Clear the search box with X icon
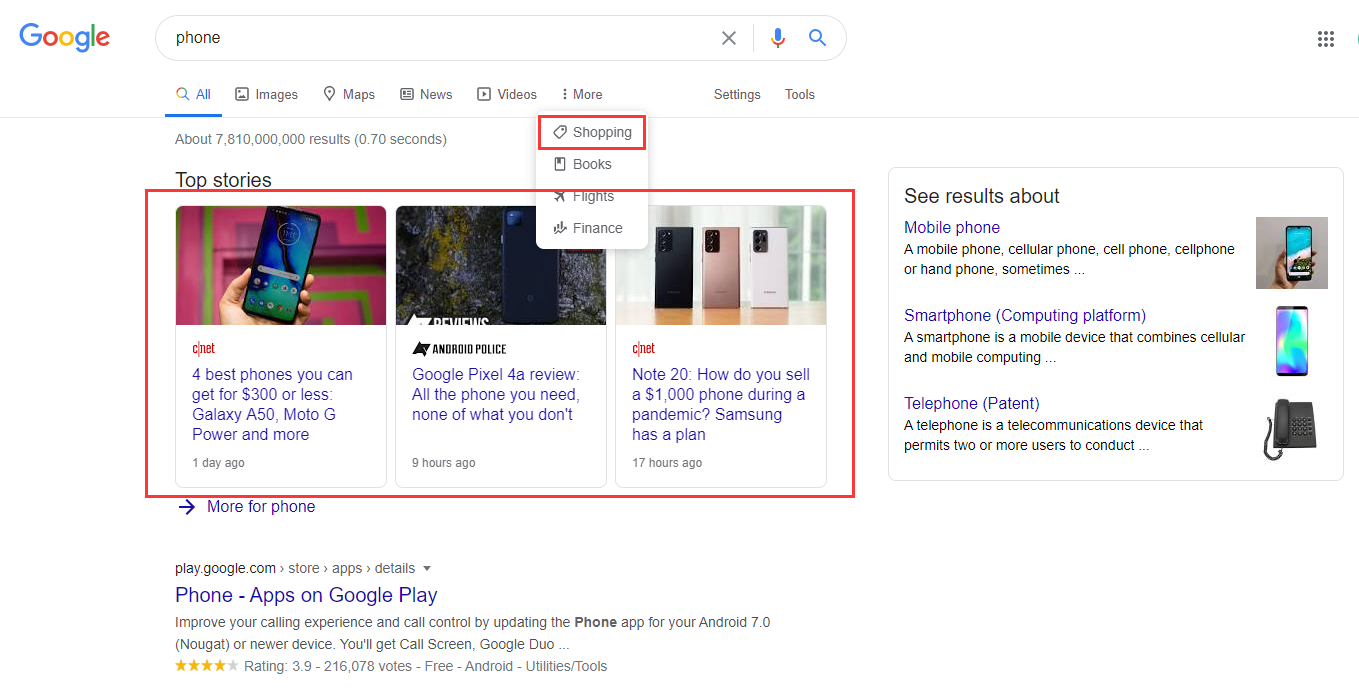The width and height of the screenshot is (1359, 689). pos(729,38)
